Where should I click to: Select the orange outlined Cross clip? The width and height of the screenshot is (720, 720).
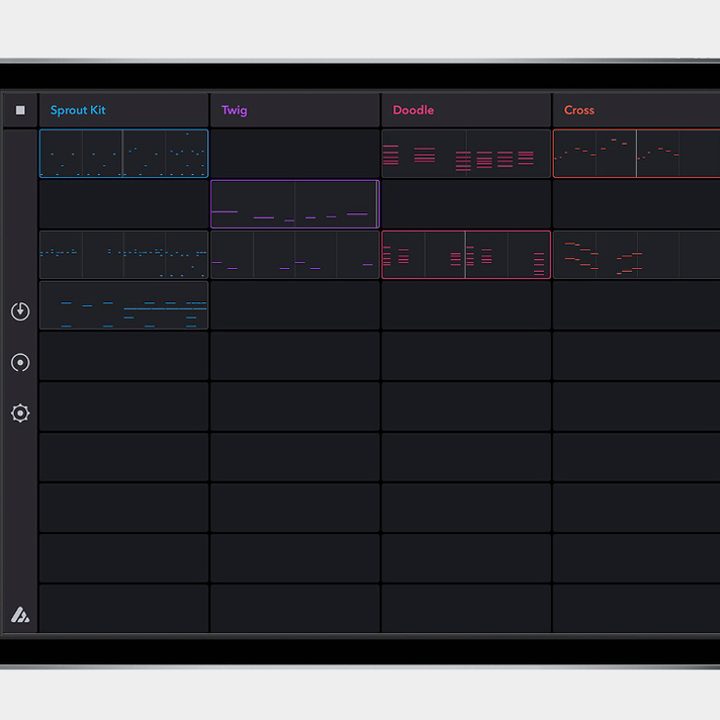tap(636, 153)
